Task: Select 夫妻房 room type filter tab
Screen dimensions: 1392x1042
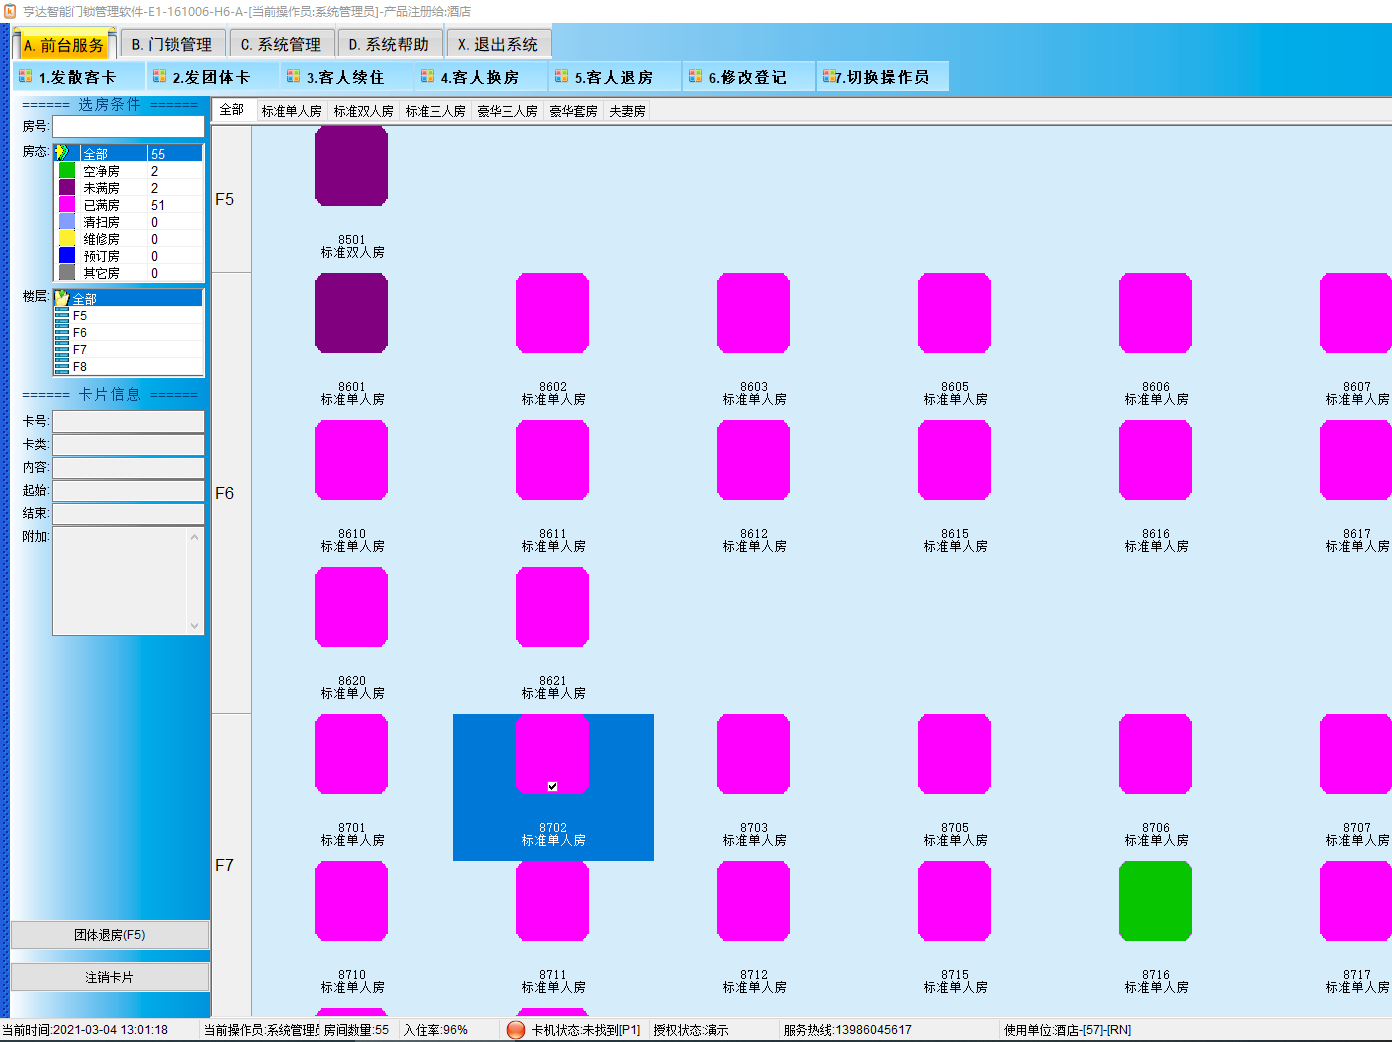Action: pyautogui.click(x=628, y=111)
